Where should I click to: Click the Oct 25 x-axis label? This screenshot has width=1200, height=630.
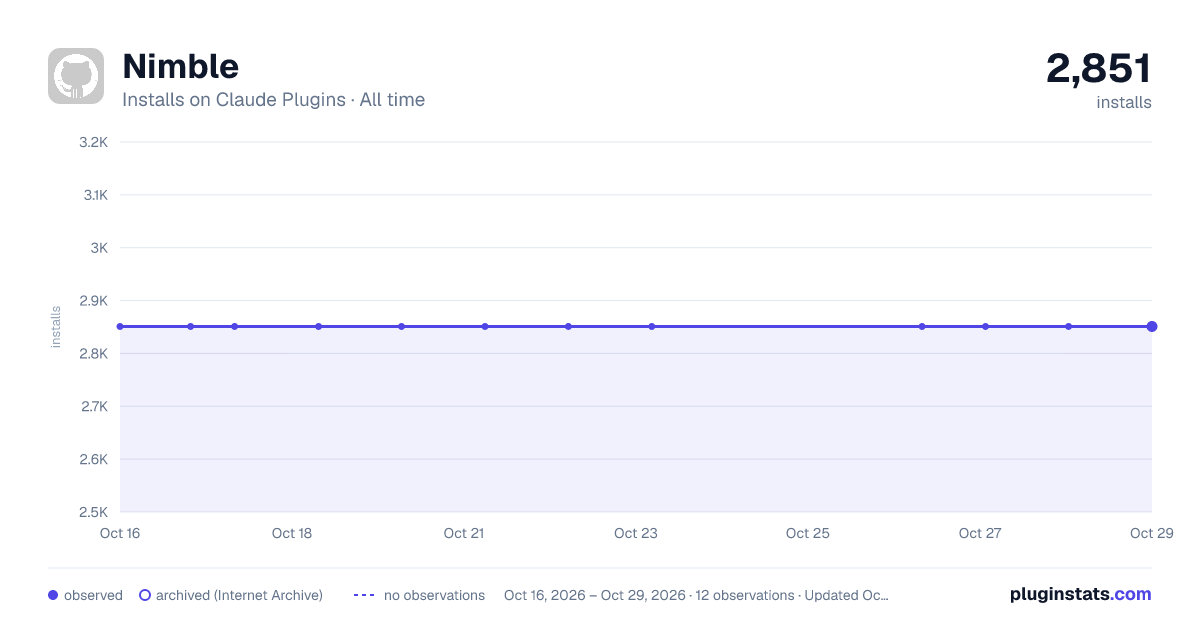tap(808, 533)
